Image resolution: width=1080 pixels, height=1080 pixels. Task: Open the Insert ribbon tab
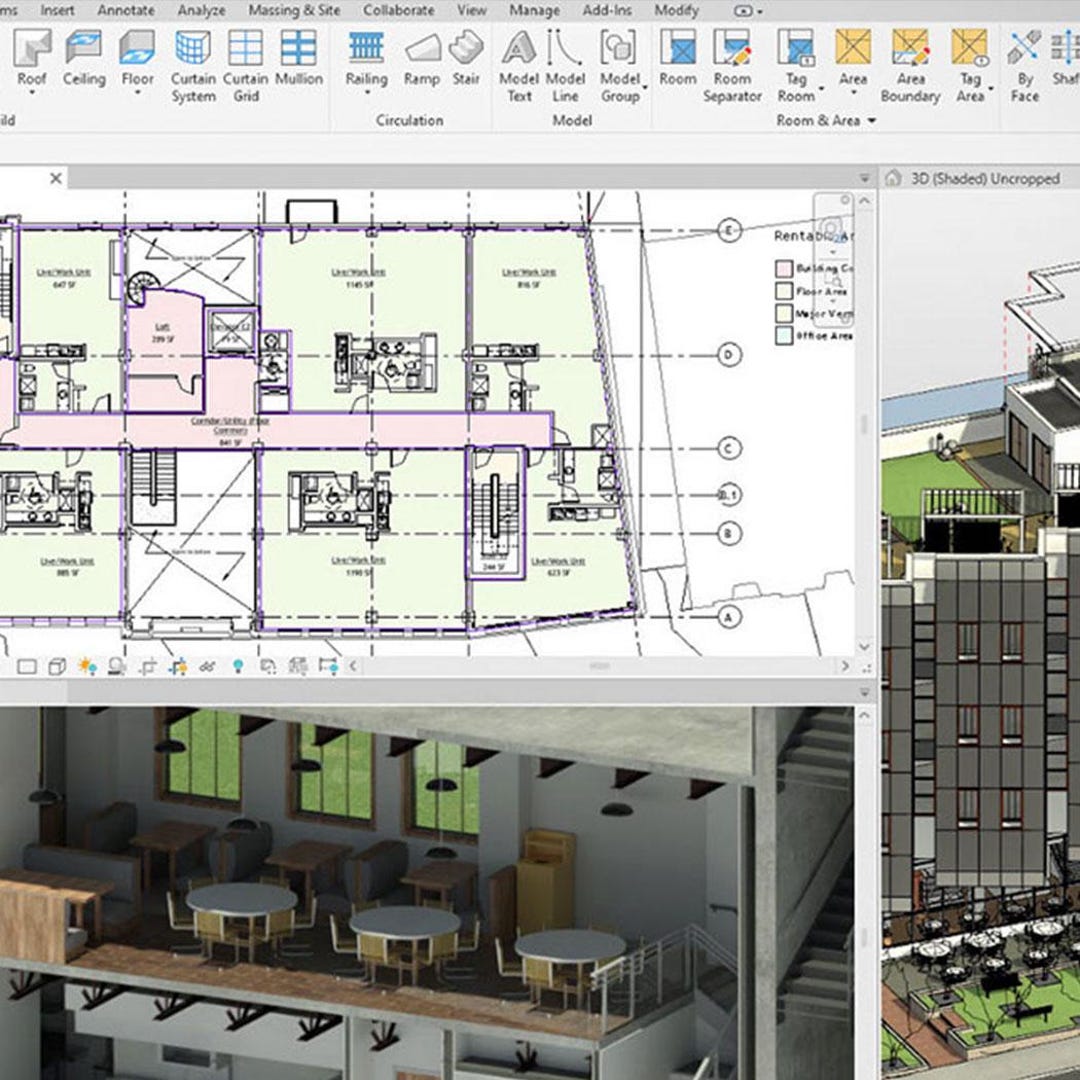(57, 10)
